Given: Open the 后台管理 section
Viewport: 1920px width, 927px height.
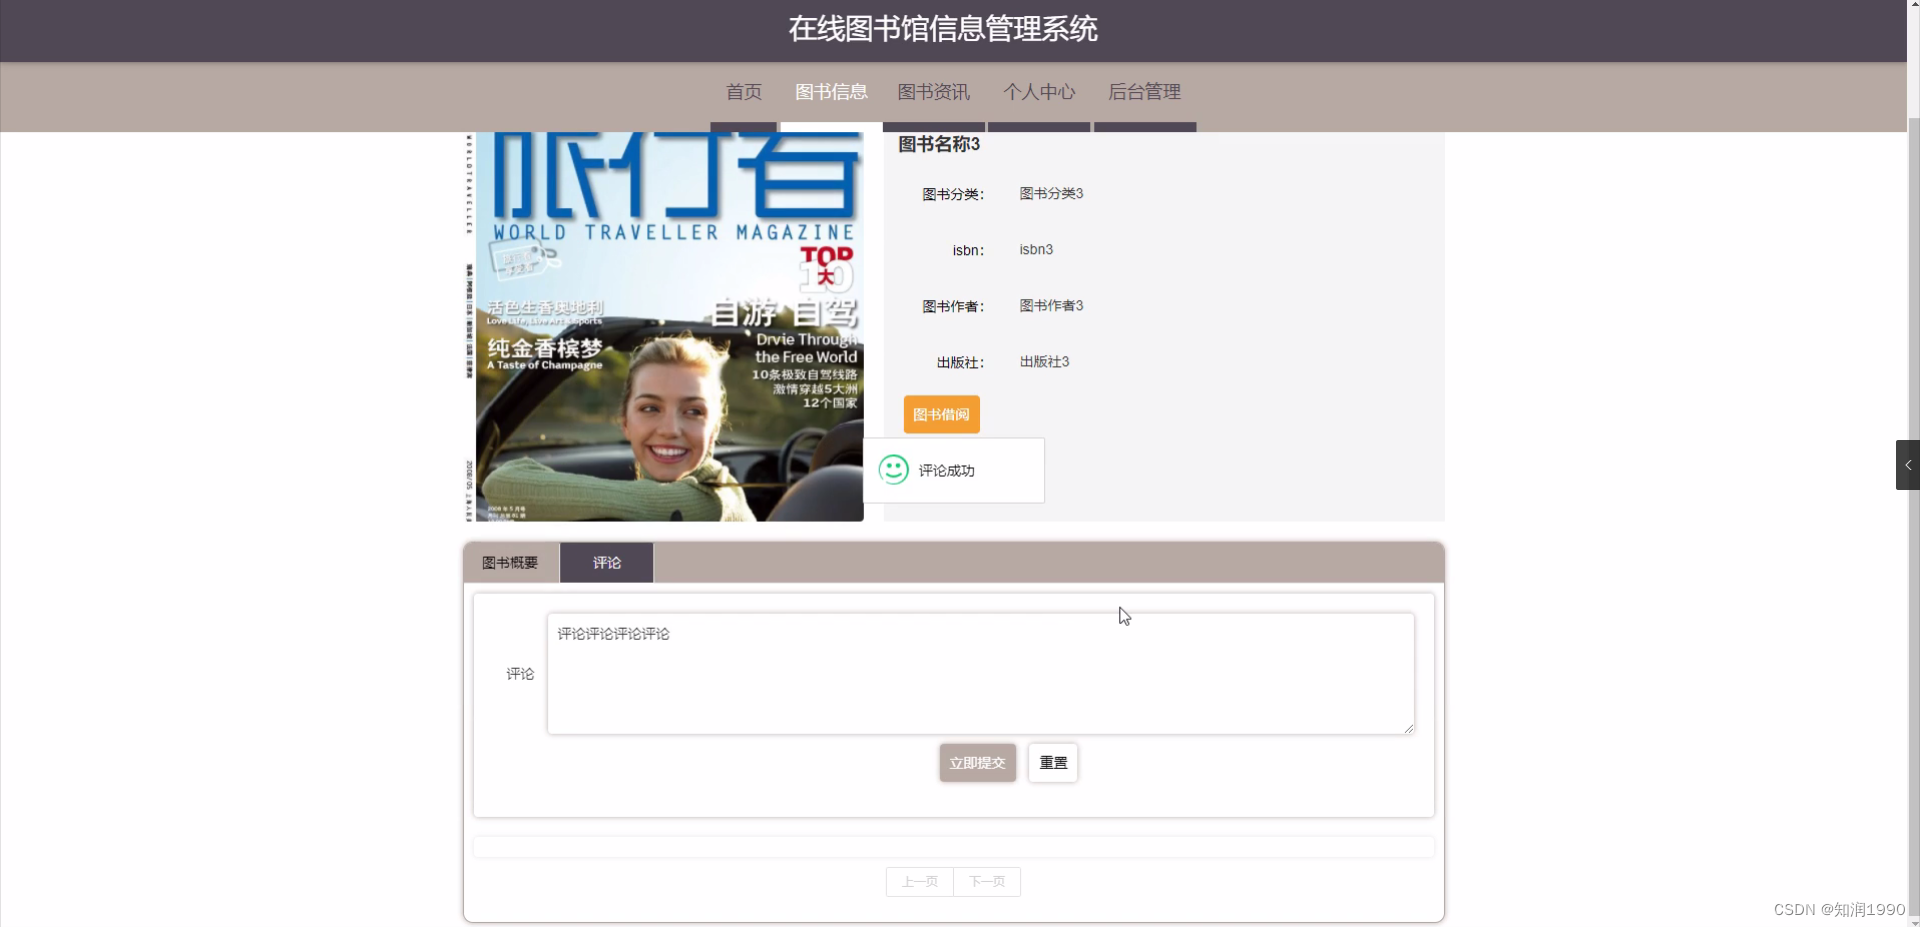Looking at the screenshot, I should [1144, 92].
